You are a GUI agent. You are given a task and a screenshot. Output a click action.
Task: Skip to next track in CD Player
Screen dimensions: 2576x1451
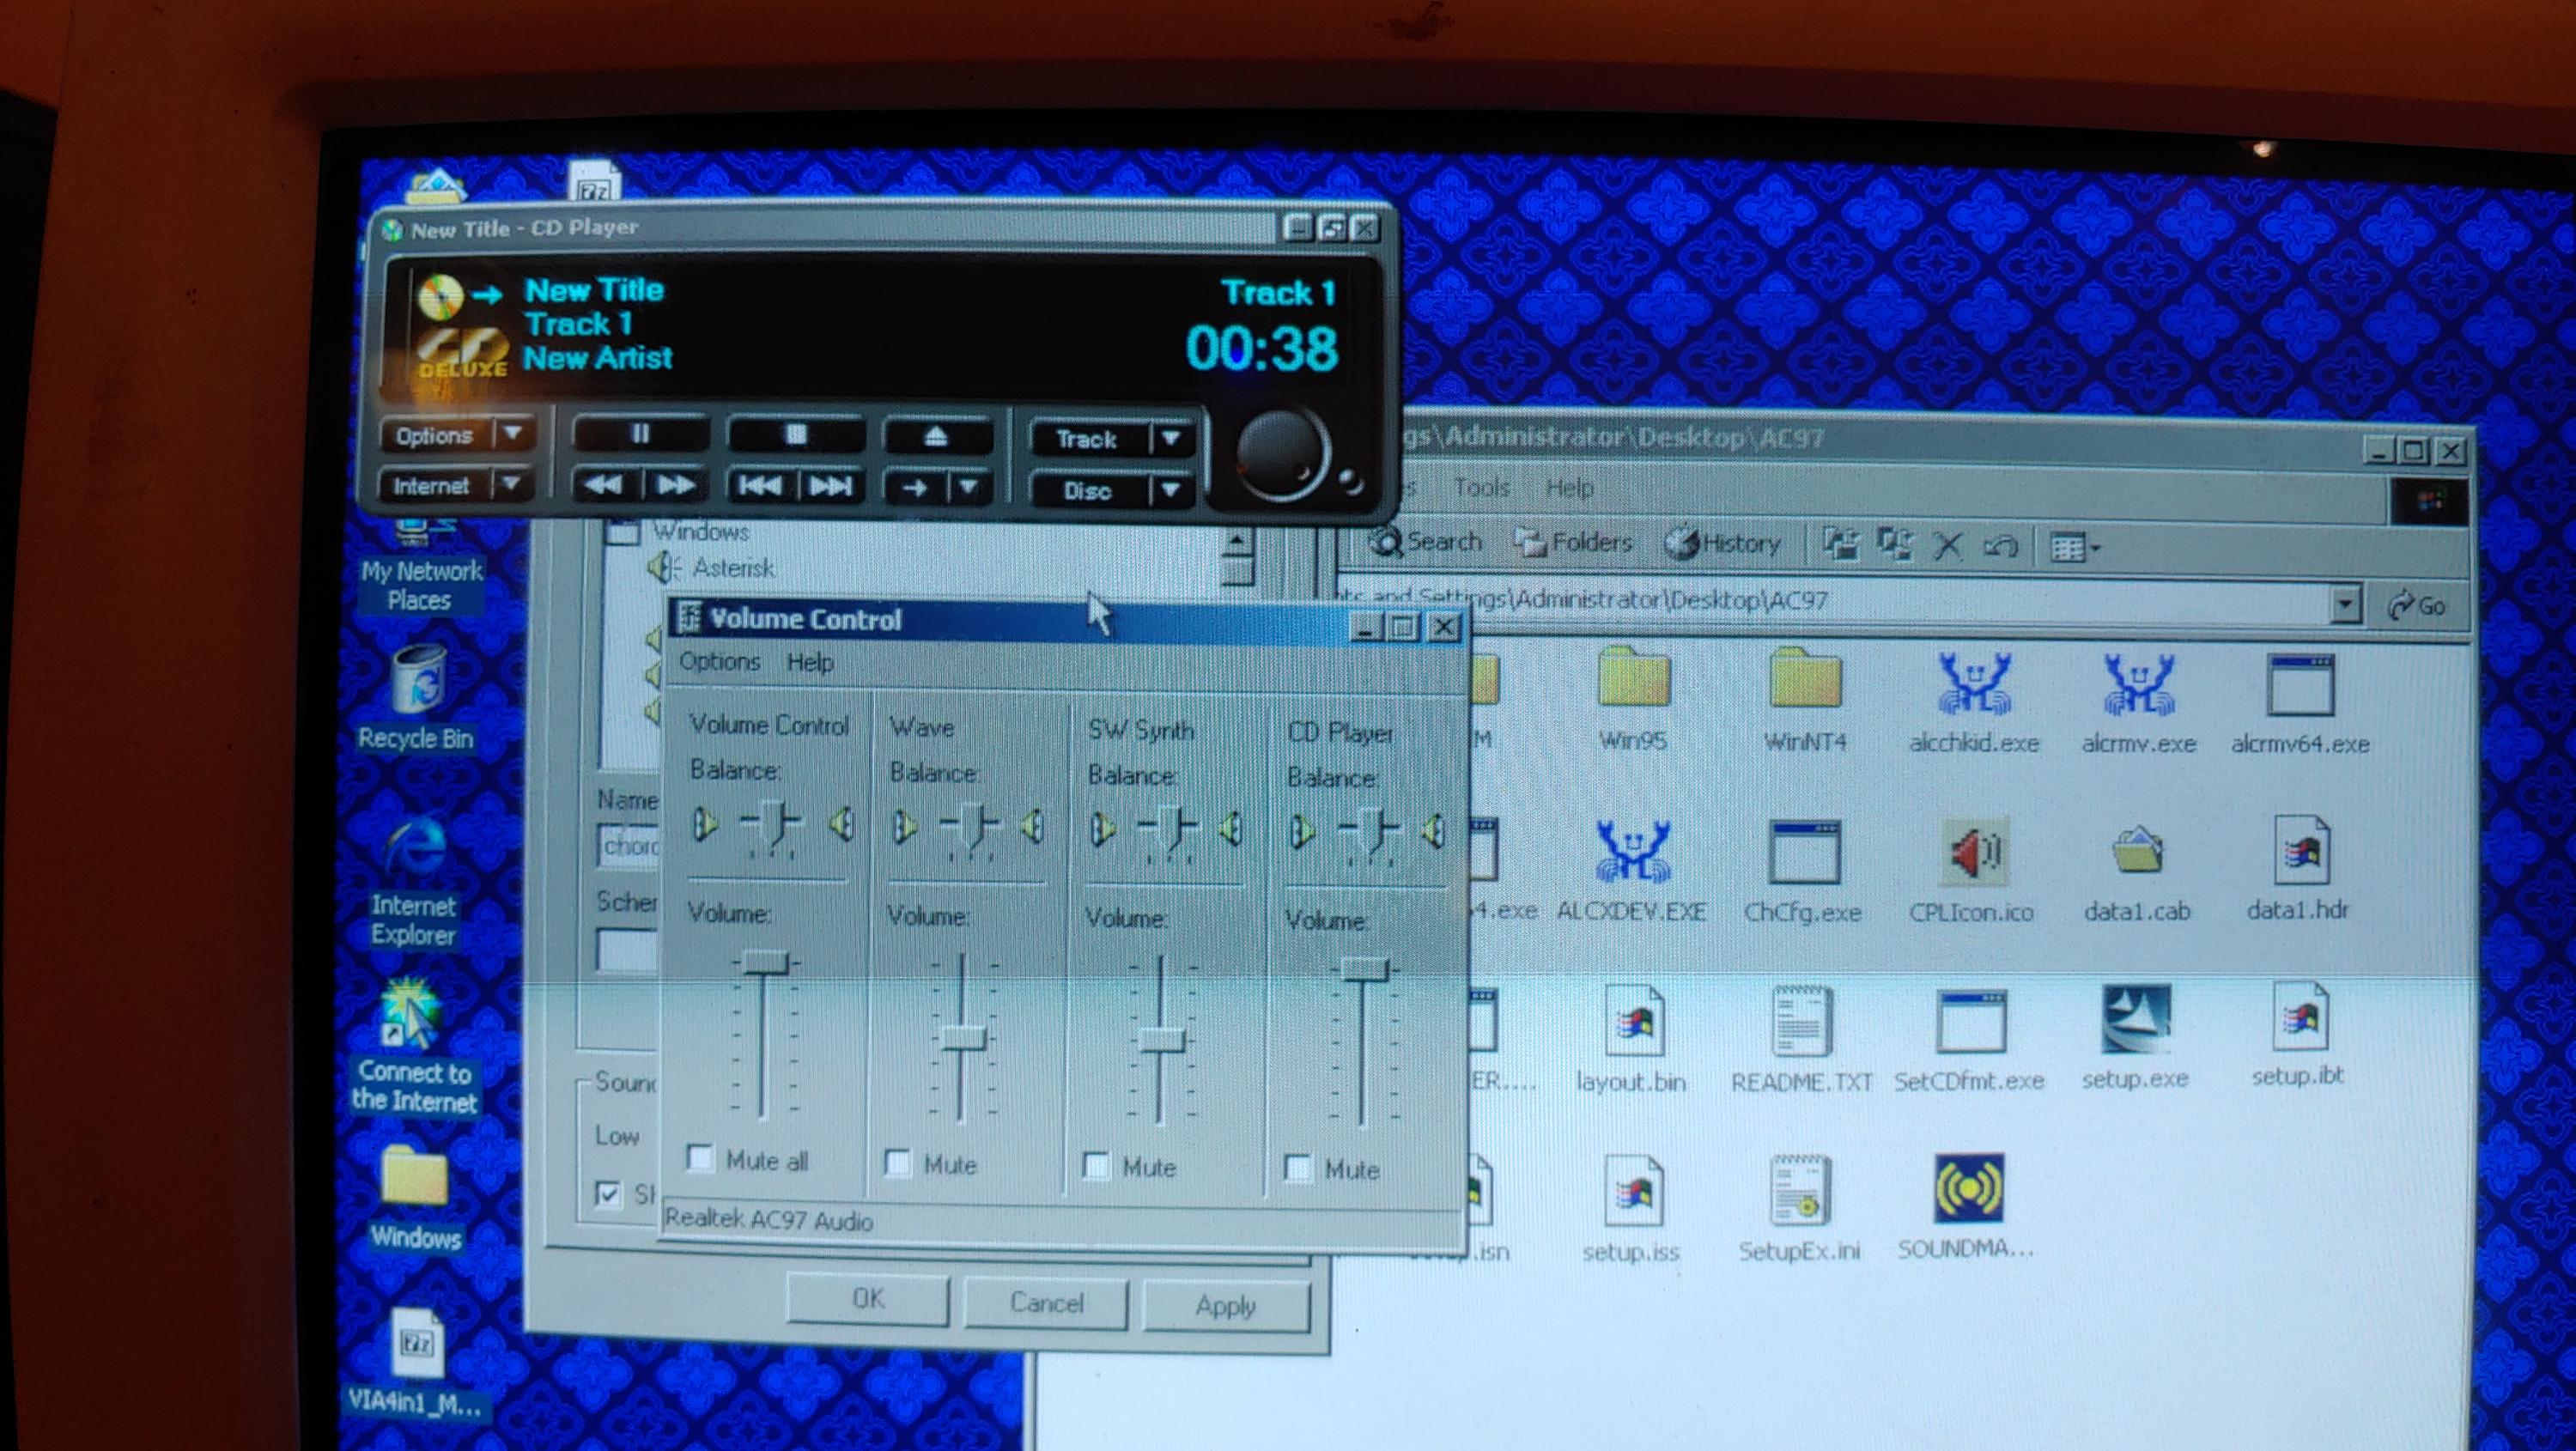[831, 487]
